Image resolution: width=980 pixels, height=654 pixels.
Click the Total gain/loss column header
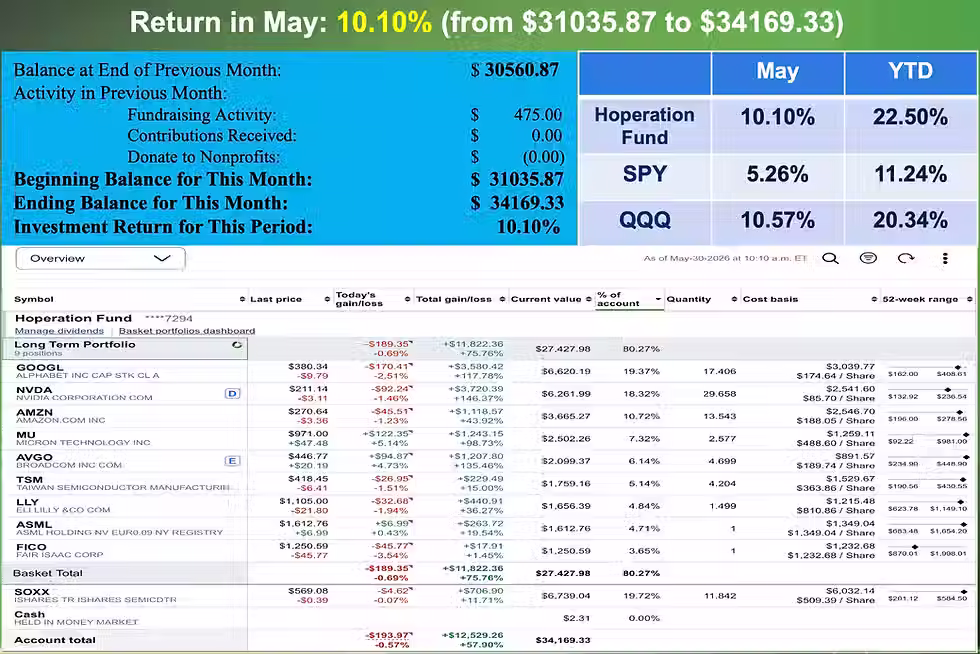point(454,299)
